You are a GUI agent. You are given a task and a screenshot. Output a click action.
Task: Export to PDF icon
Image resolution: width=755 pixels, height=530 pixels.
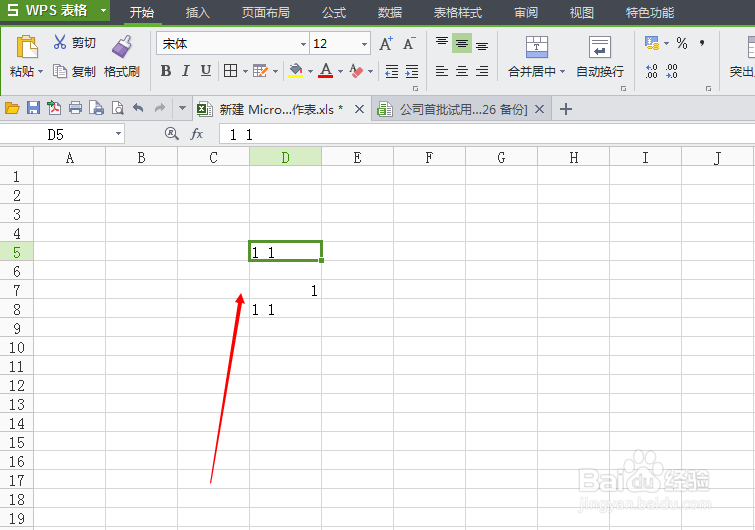(x=54, y=108)
